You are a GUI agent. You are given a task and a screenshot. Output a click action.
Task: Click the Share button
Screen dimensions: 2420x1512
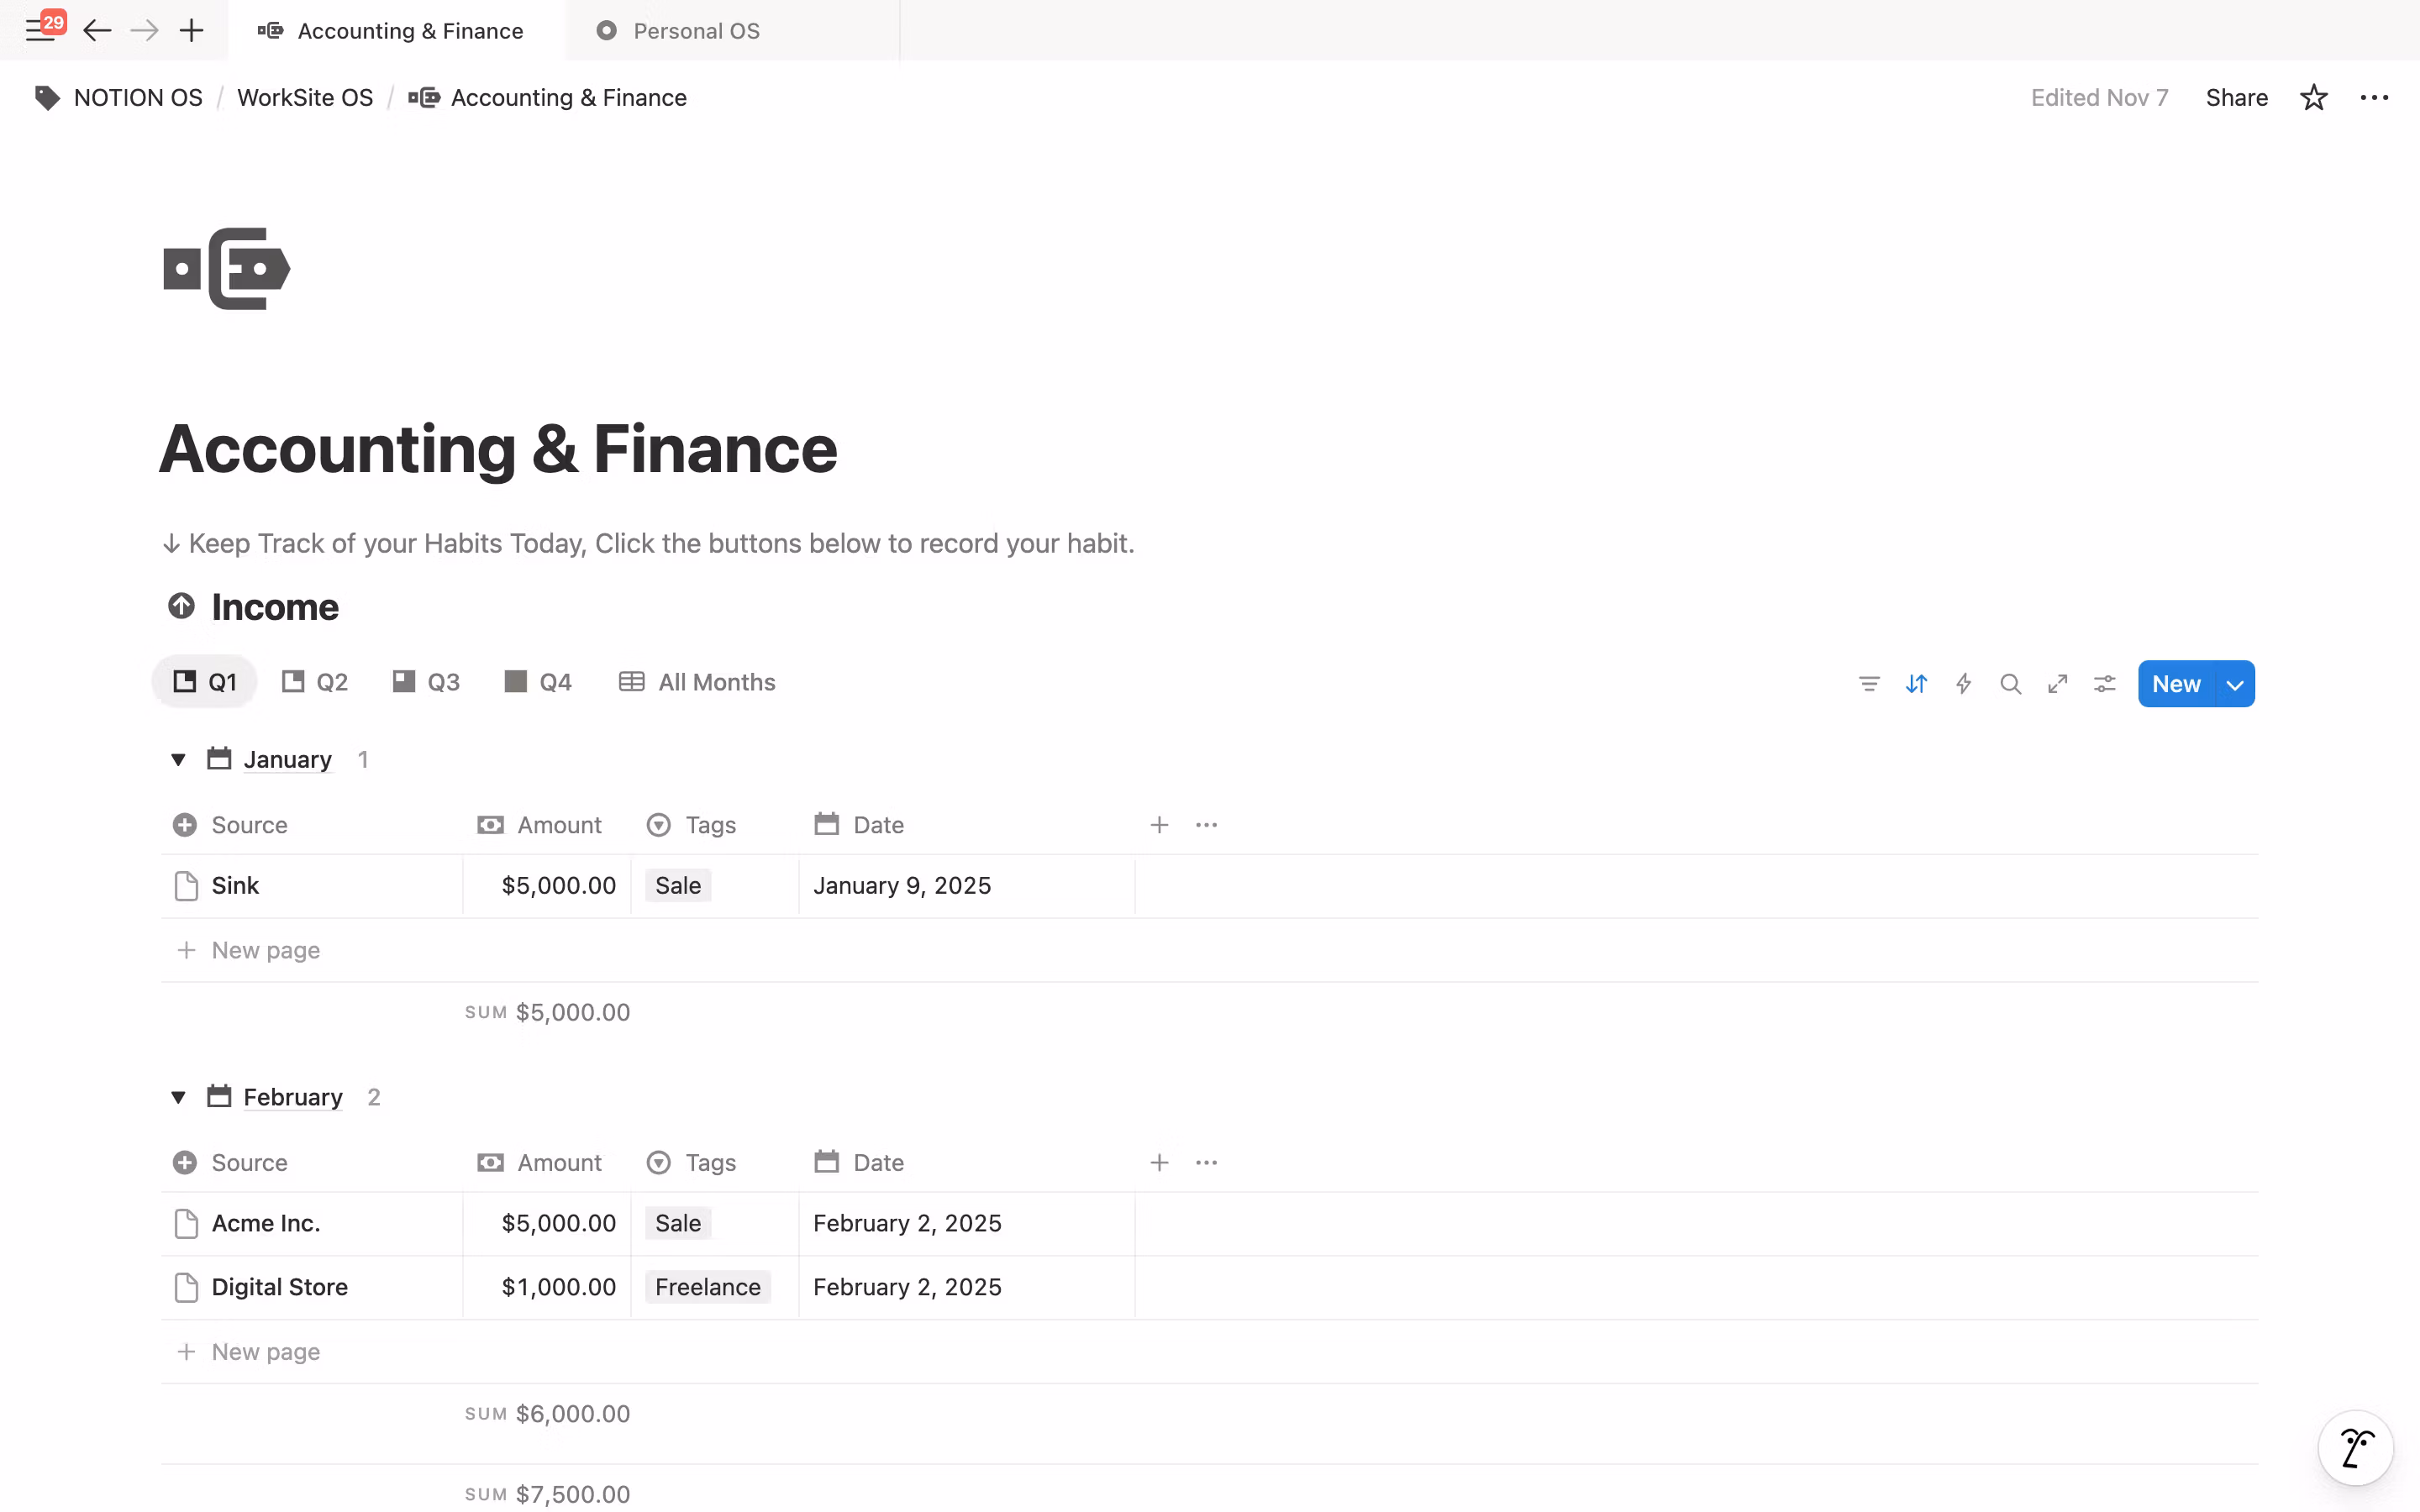2236,98
